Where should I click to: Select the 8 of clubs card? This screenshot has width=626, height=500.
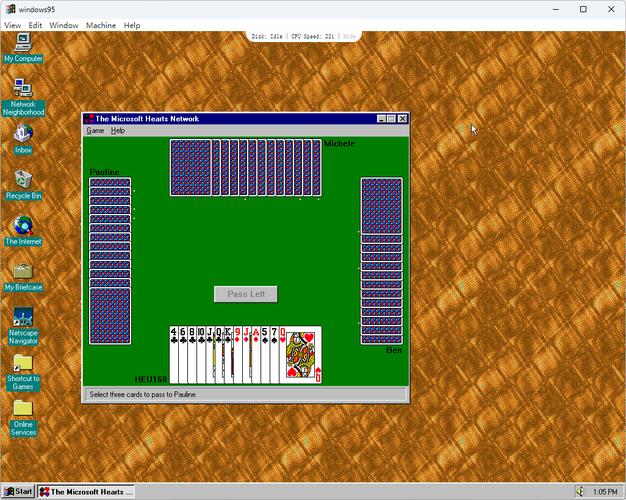pos(192,355)
